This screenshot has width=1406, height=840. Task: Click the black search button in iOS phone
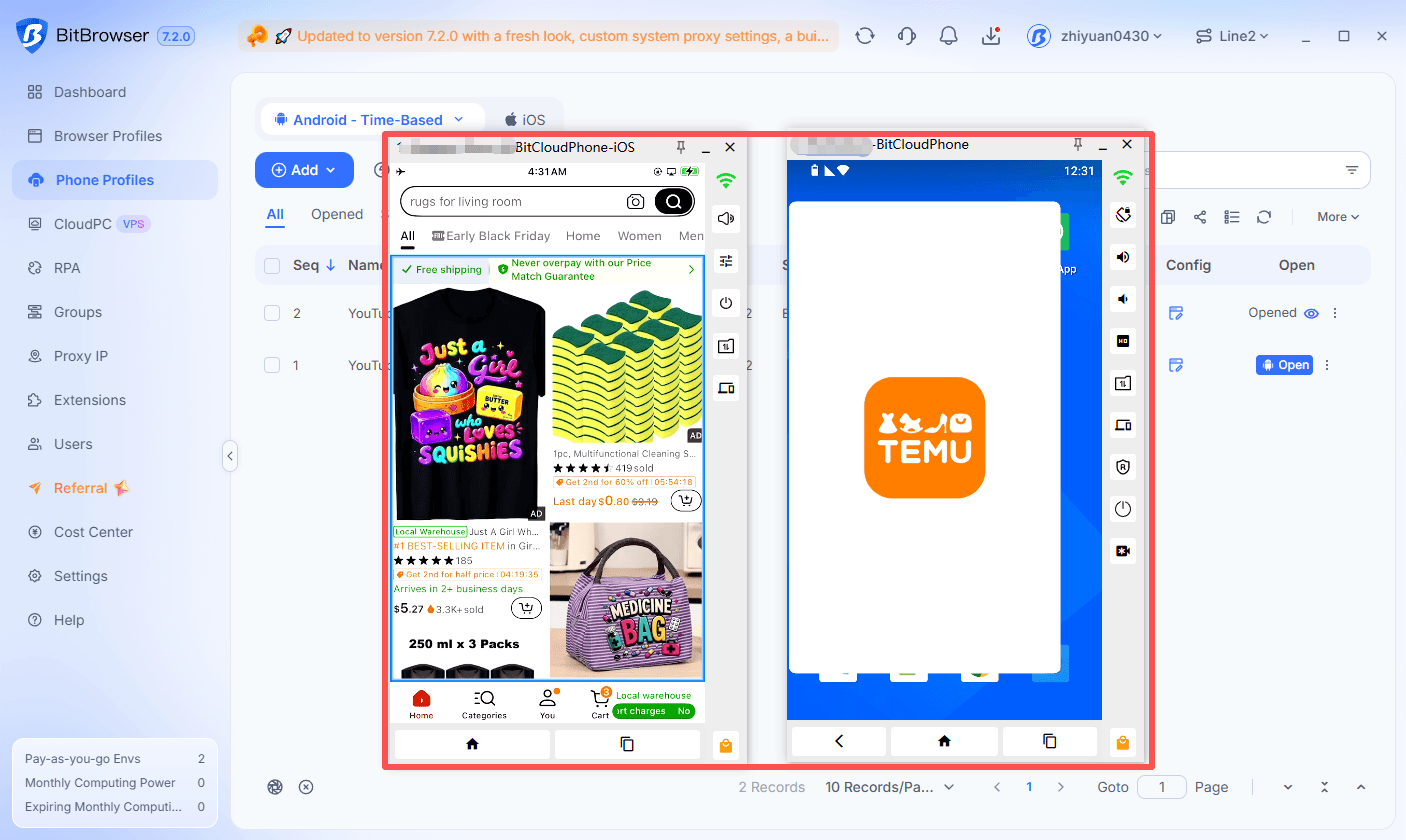(x=674, y=202)
